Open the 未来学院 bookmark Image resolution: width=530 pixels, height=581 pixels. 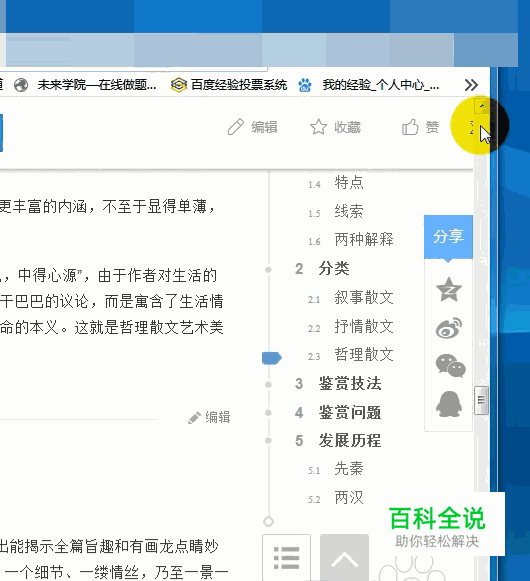(x=85, y=85)
